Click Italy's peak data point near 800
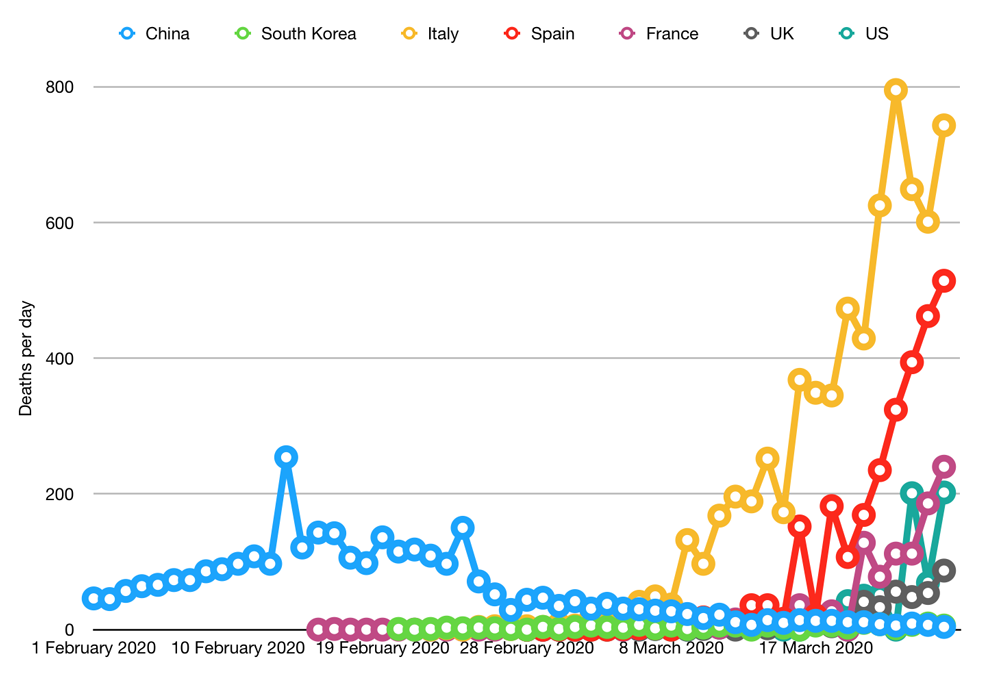The height and width of the screenshot is (686, 1000). click(896, 90)
